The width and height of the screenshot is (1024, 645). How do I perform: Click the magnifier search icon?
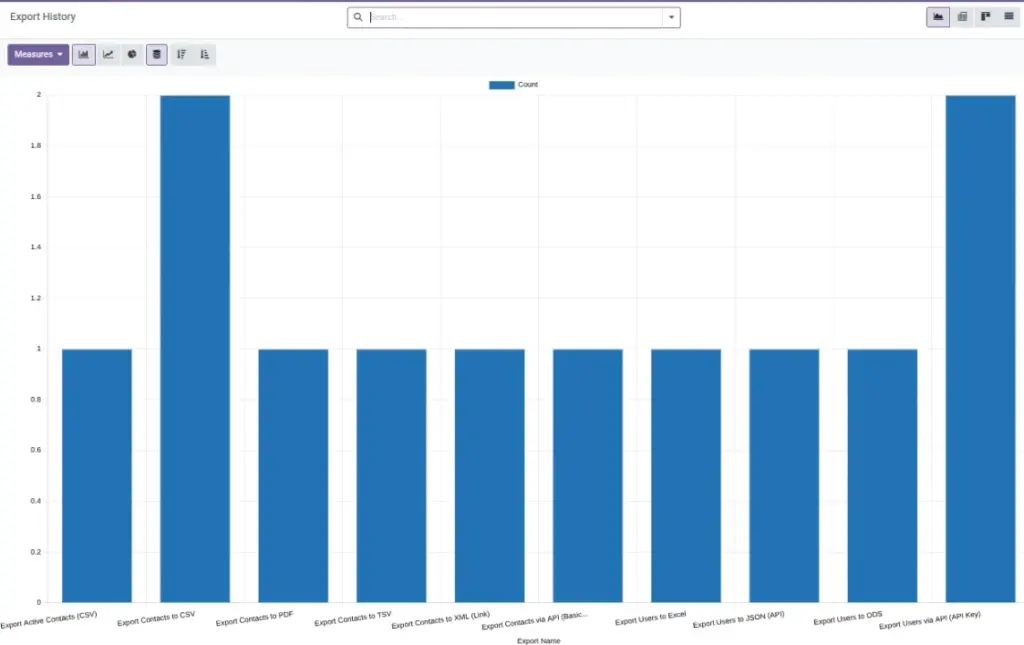(358, 18)
